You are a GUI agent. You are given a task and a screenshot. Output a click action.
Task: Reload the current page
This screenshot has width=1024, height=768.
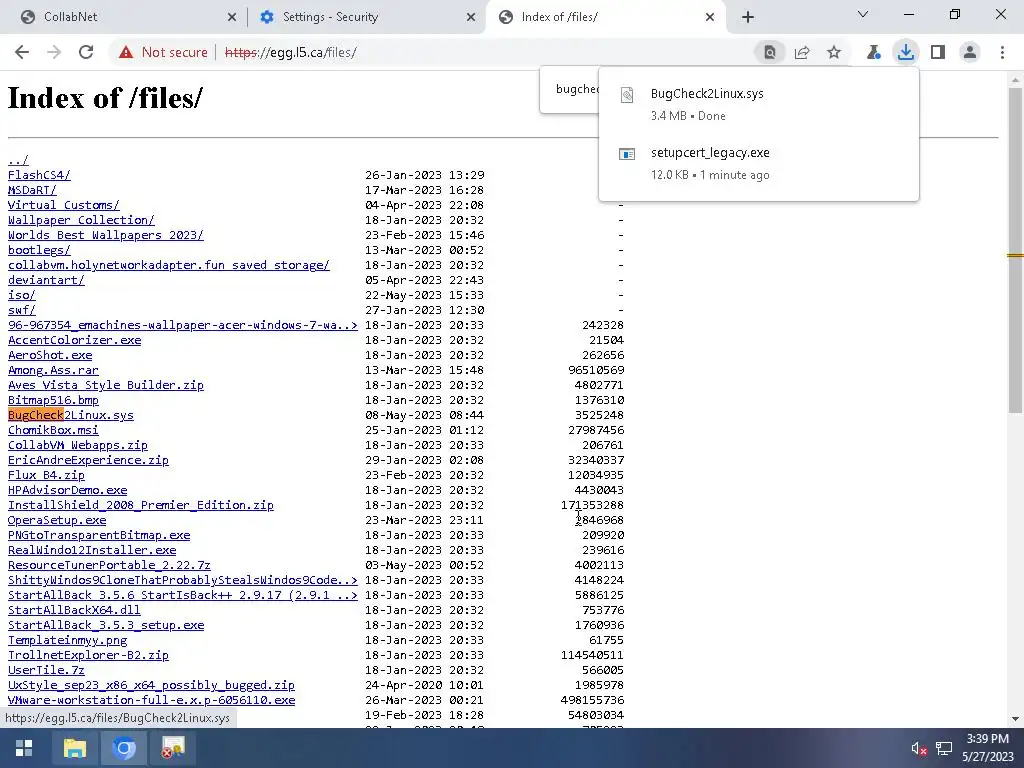[86, 52]
